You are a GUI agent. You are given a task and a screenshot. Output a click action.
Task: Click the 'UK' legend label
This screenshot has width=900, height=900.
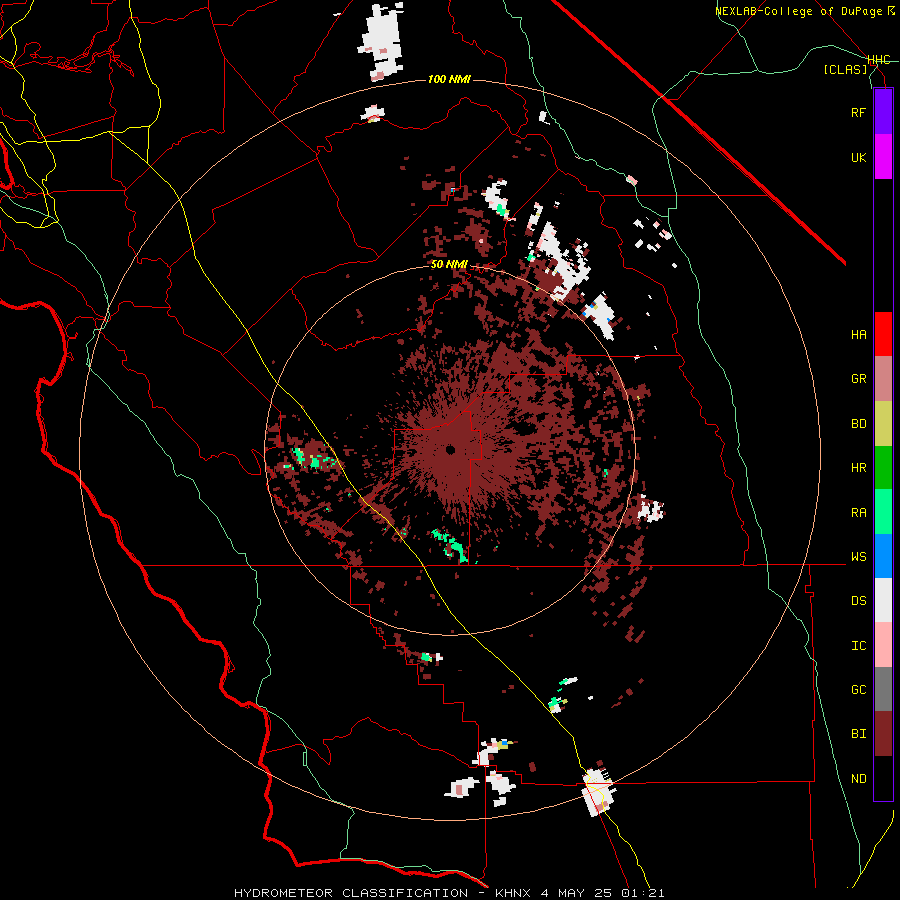(858, 157)
